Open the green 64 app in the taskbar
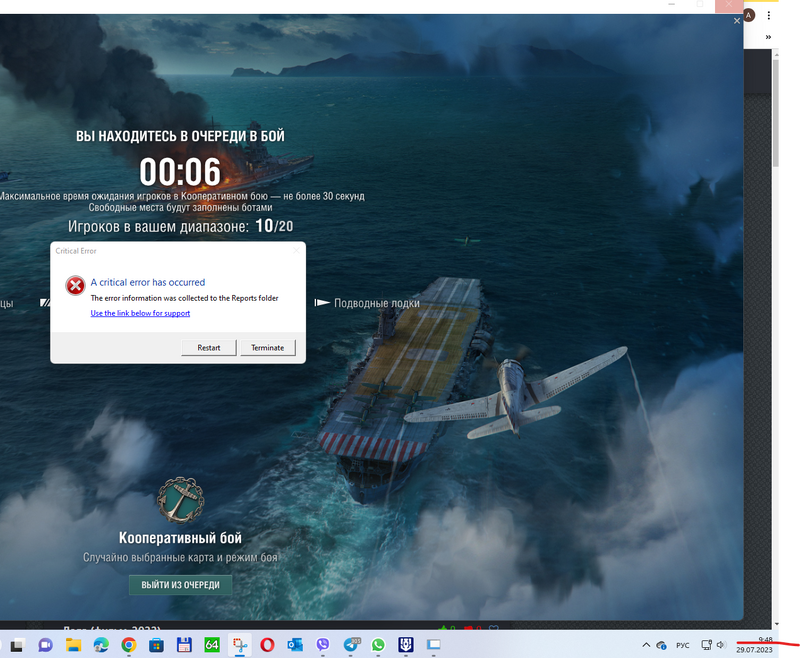 (211, 645)
